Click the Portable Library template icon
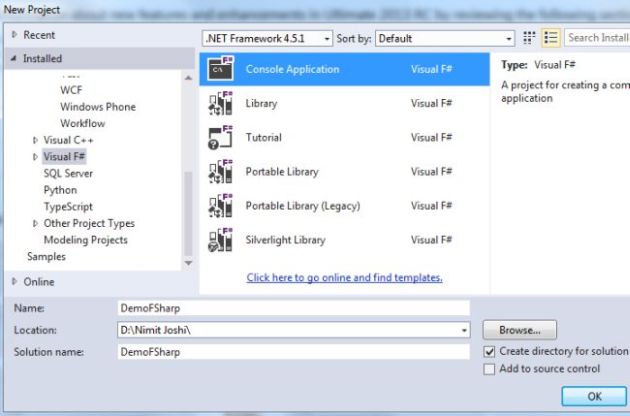Image resolution: width=630 pixels, height=416 pixels. click(220, 172)
